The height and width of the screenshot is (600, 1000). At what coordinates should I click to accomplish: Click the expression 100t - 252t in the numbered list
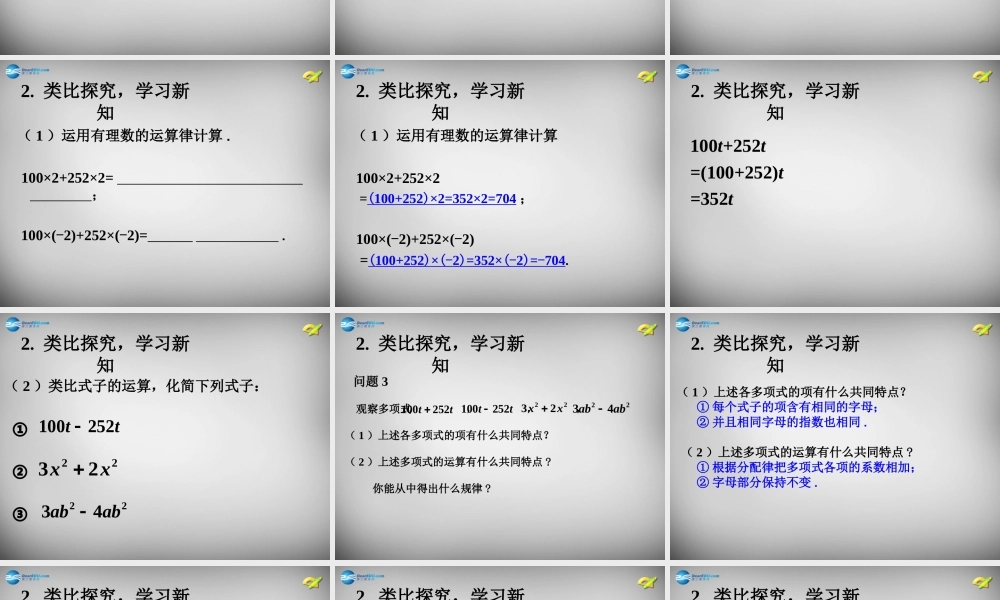(79, 427)
